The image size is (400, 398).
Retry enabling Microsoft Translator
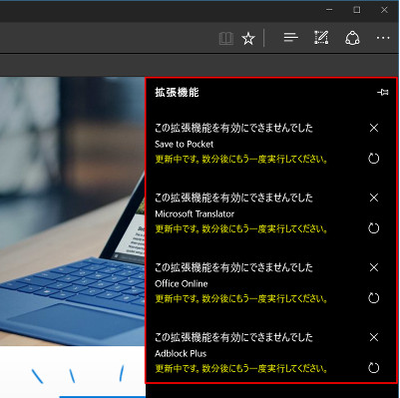coord(374,228)
